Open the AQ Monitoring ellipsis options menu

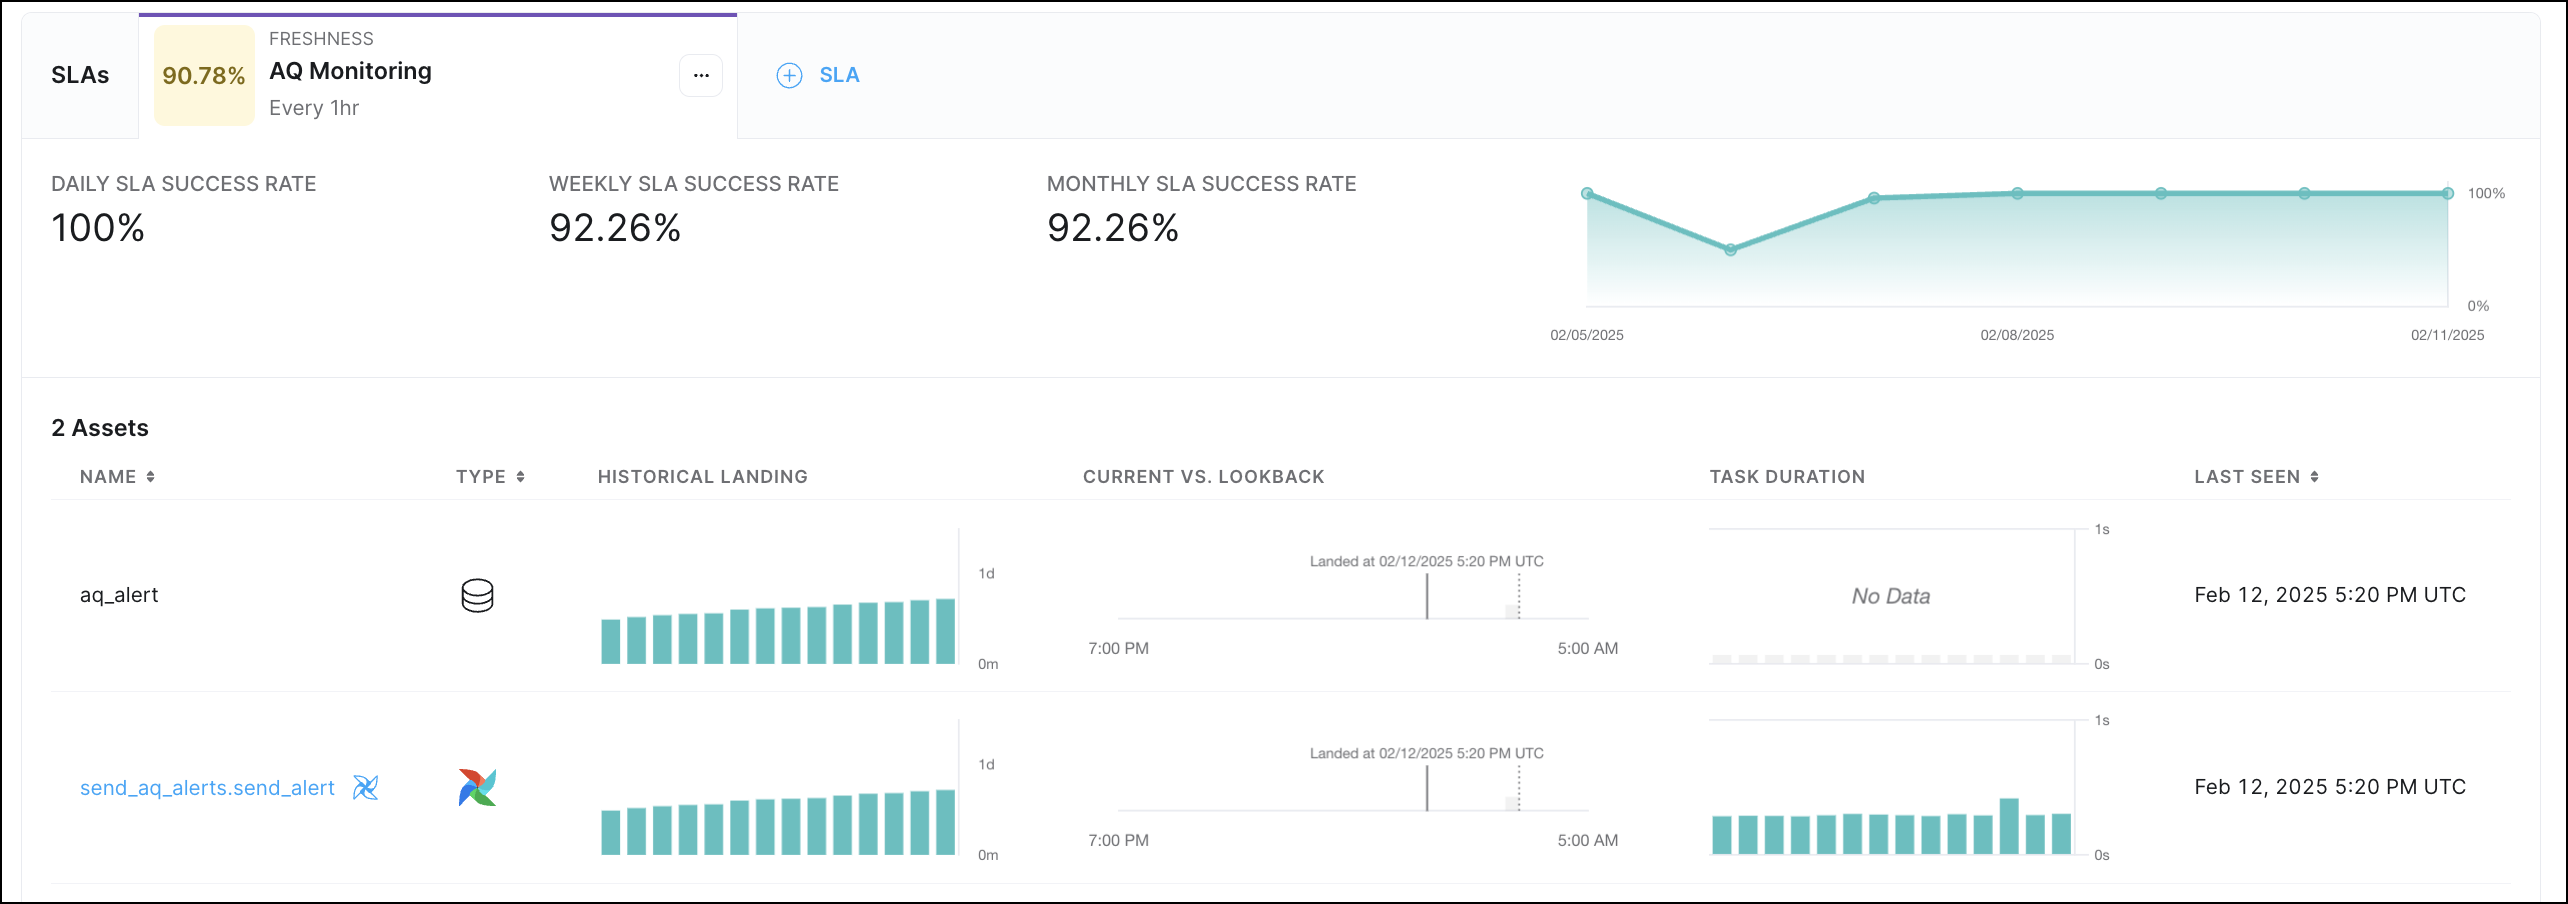(x=701, y=75)
